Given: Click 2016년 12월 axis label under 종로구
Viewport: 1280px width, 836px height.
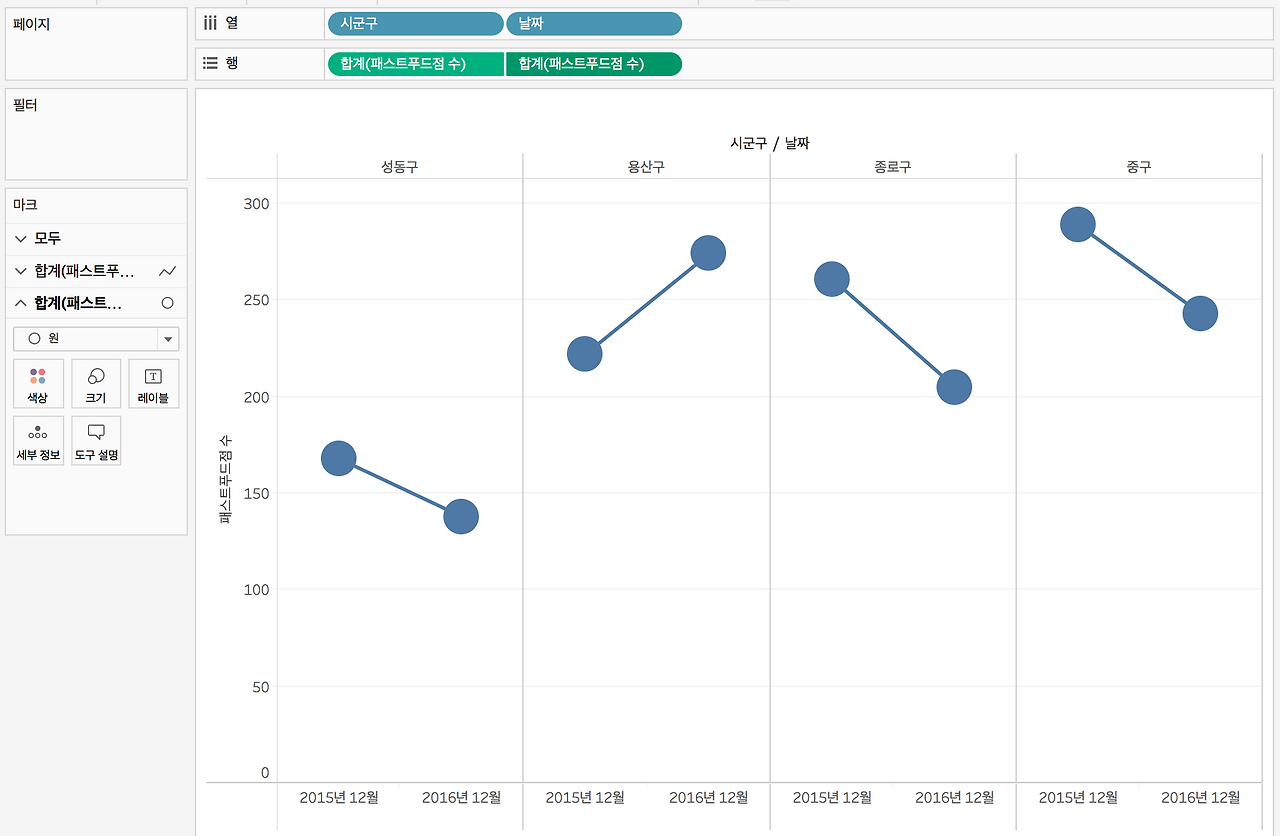Looking at the screenshot, I should coord(955,797).
